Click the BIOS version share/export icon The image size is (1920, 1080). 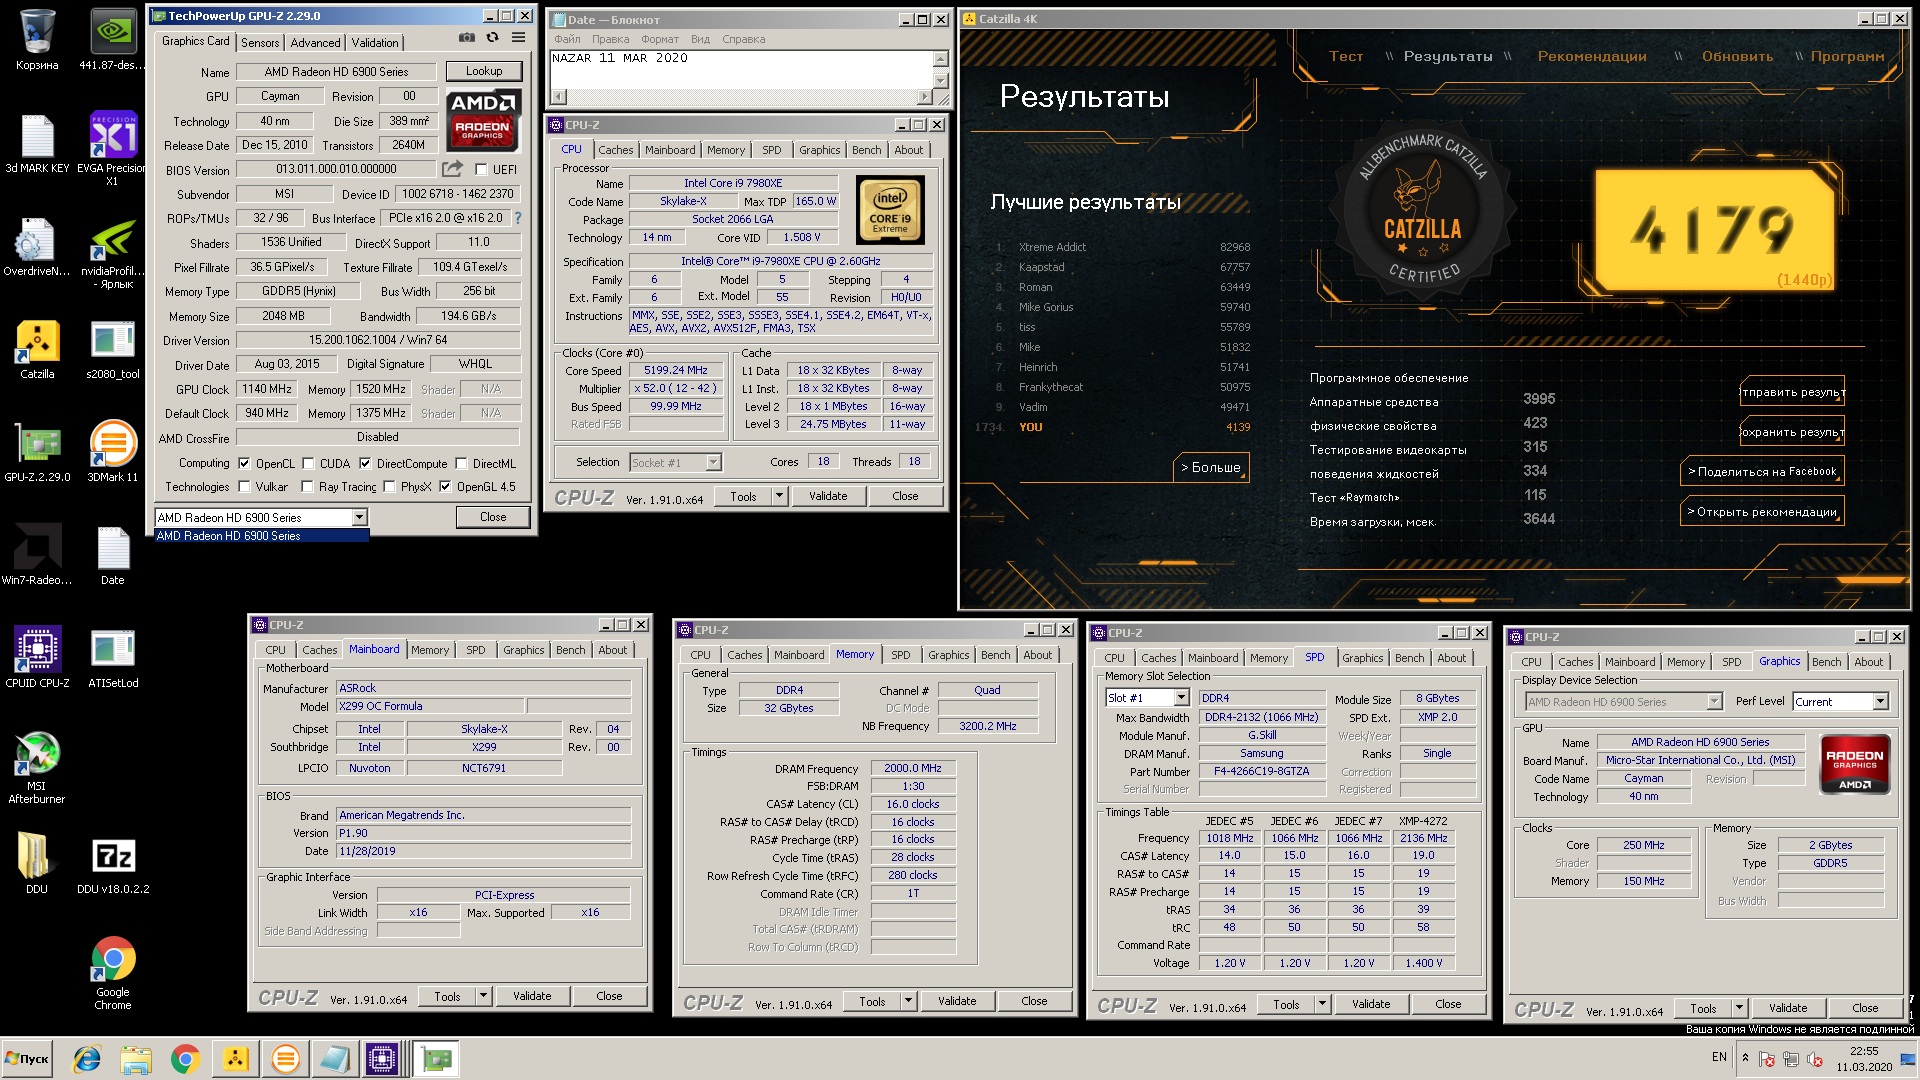click(453, 169)
